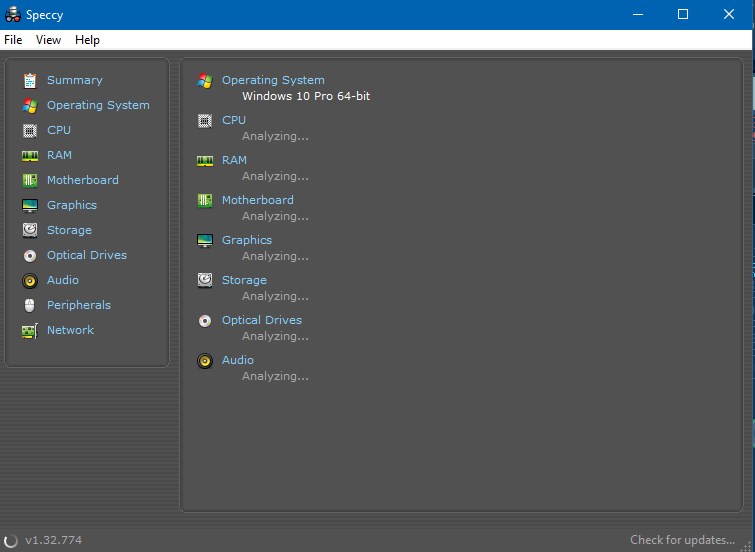Show RAM details from sidebar label
The width and height of the screenshot is (755, 552).
pyautogui.click(x=59, y=155)
